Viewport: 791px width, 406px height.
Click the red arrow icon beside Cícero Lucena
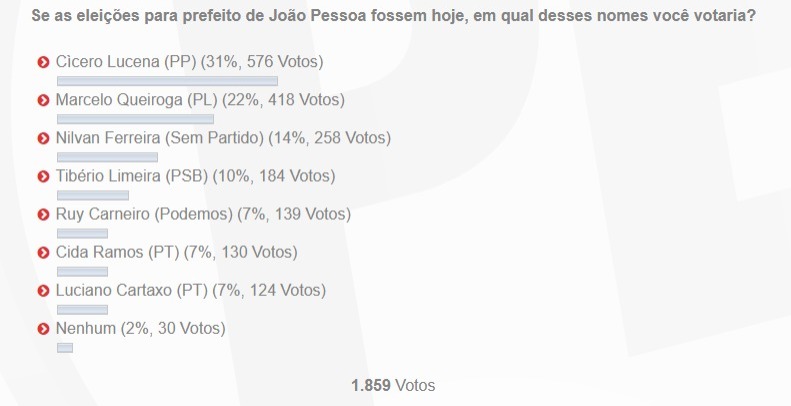[x=44, y=62]
